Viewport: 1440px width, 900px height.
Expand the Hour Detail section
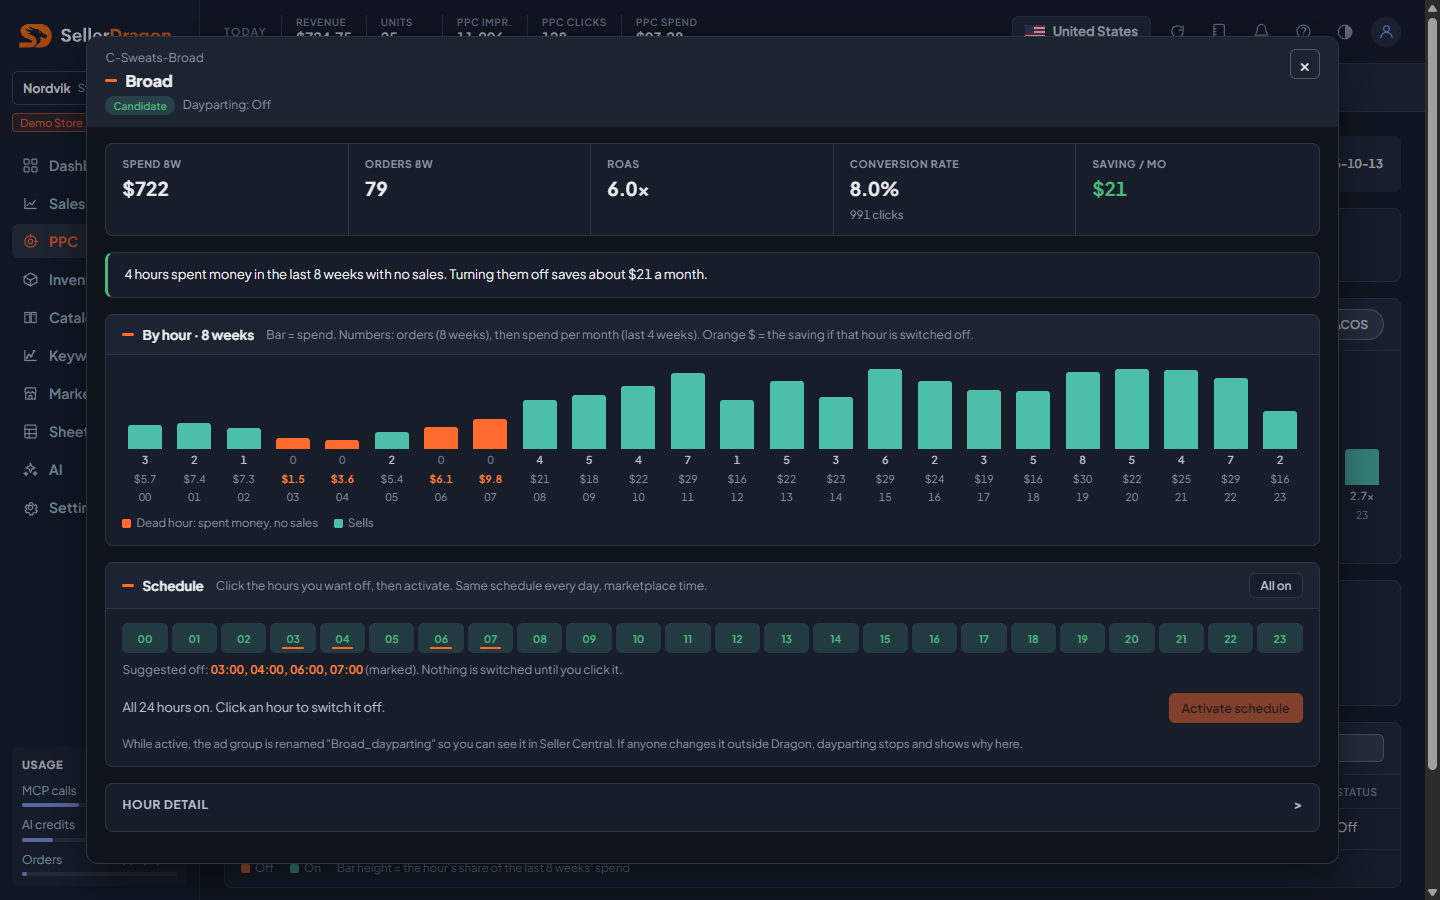click(x=712, y=806)
